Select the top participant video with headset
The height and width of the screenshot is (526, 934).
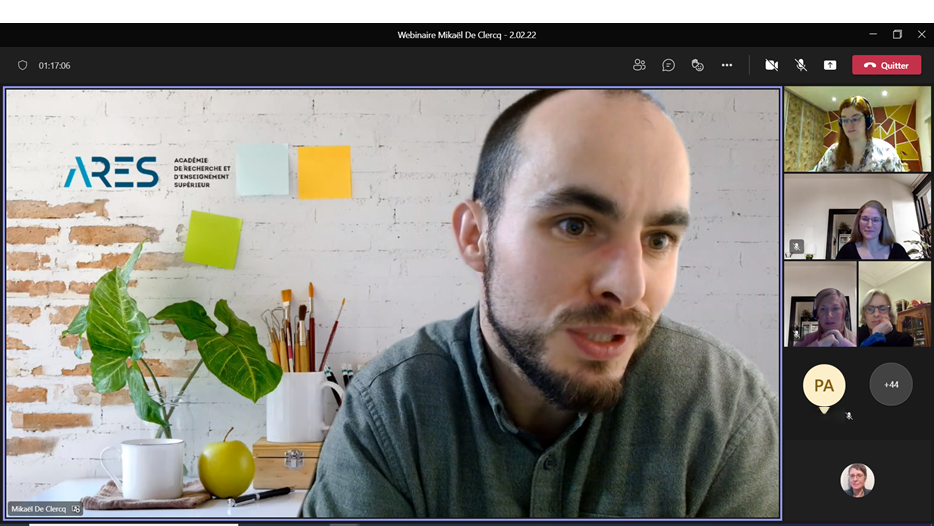(857, 130)
